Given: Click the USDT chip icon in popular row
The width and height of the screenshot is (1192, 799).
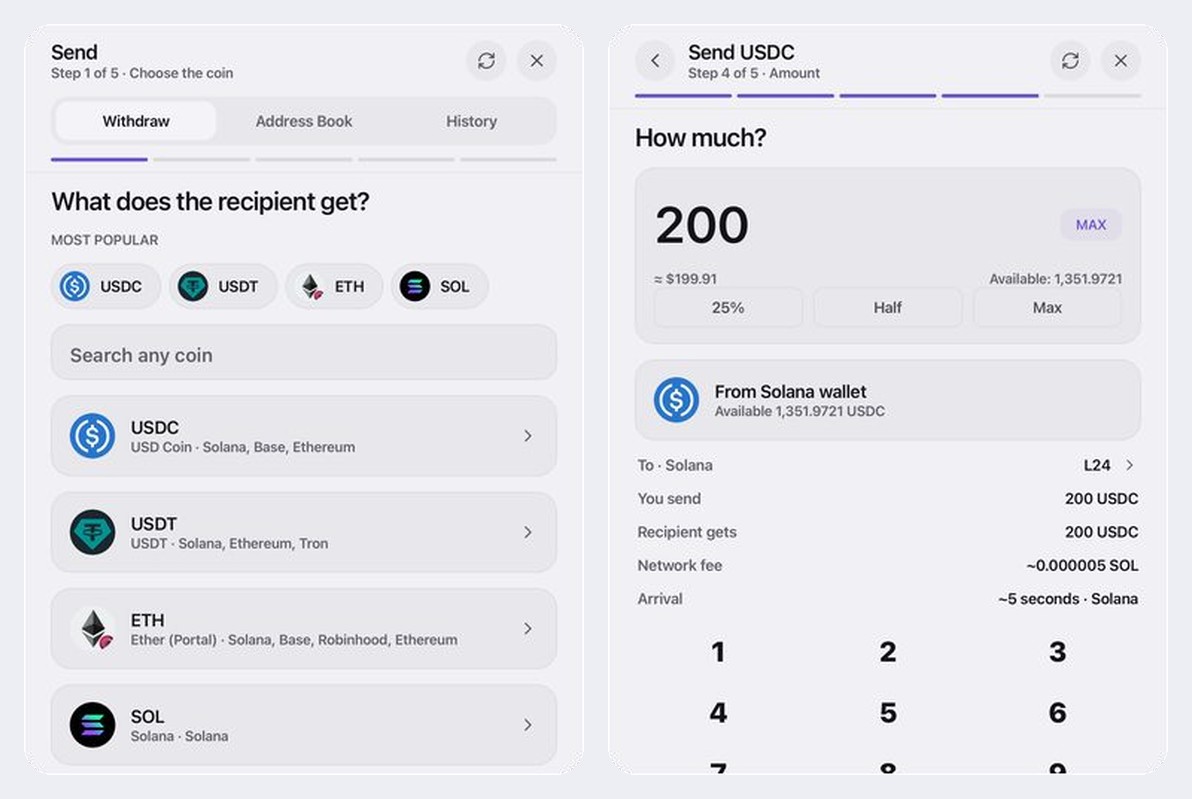Looking at the screenshot, I should point(192,287).
